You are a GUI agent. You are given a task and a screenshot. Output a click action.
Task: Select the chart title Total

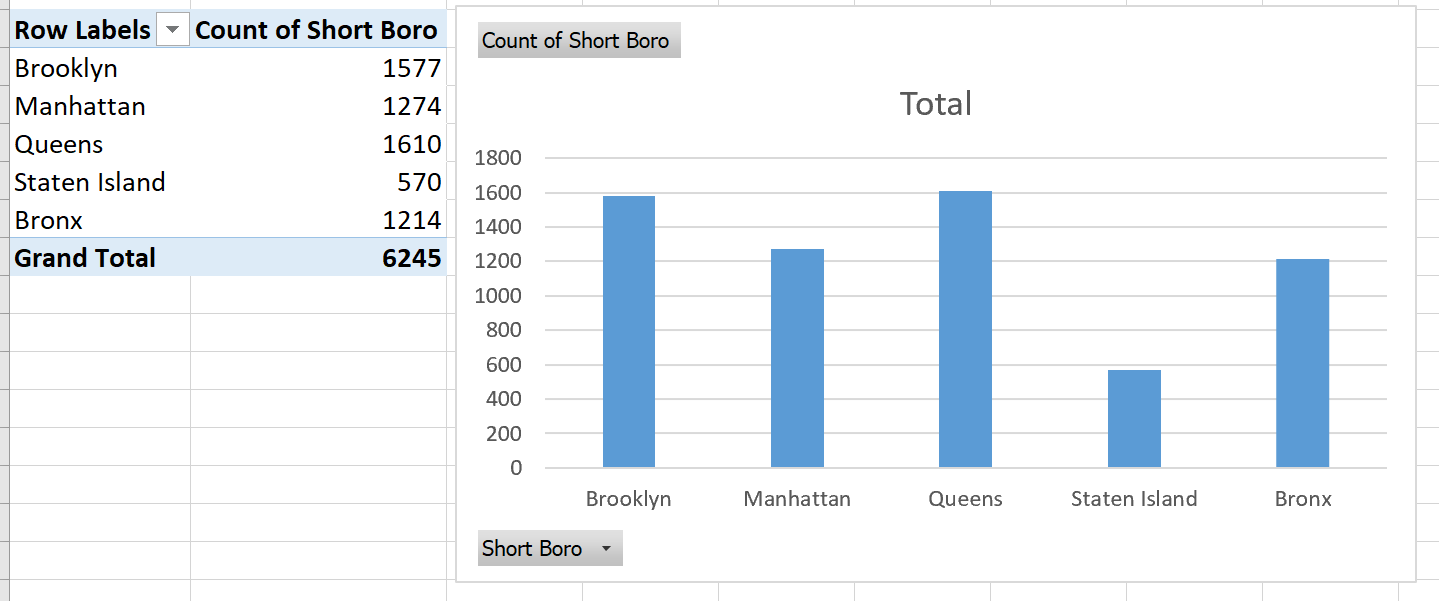point(936,103)
